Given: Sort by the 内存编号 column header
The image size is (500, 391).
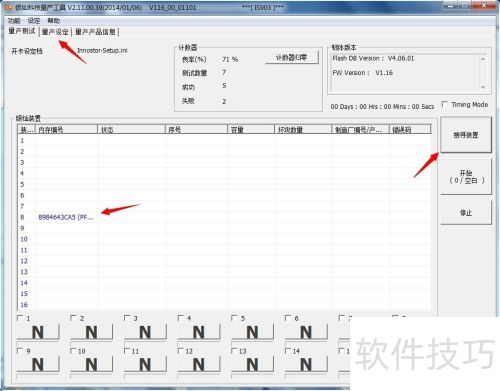Looking at the screenshot, I should tap(66, 130).
